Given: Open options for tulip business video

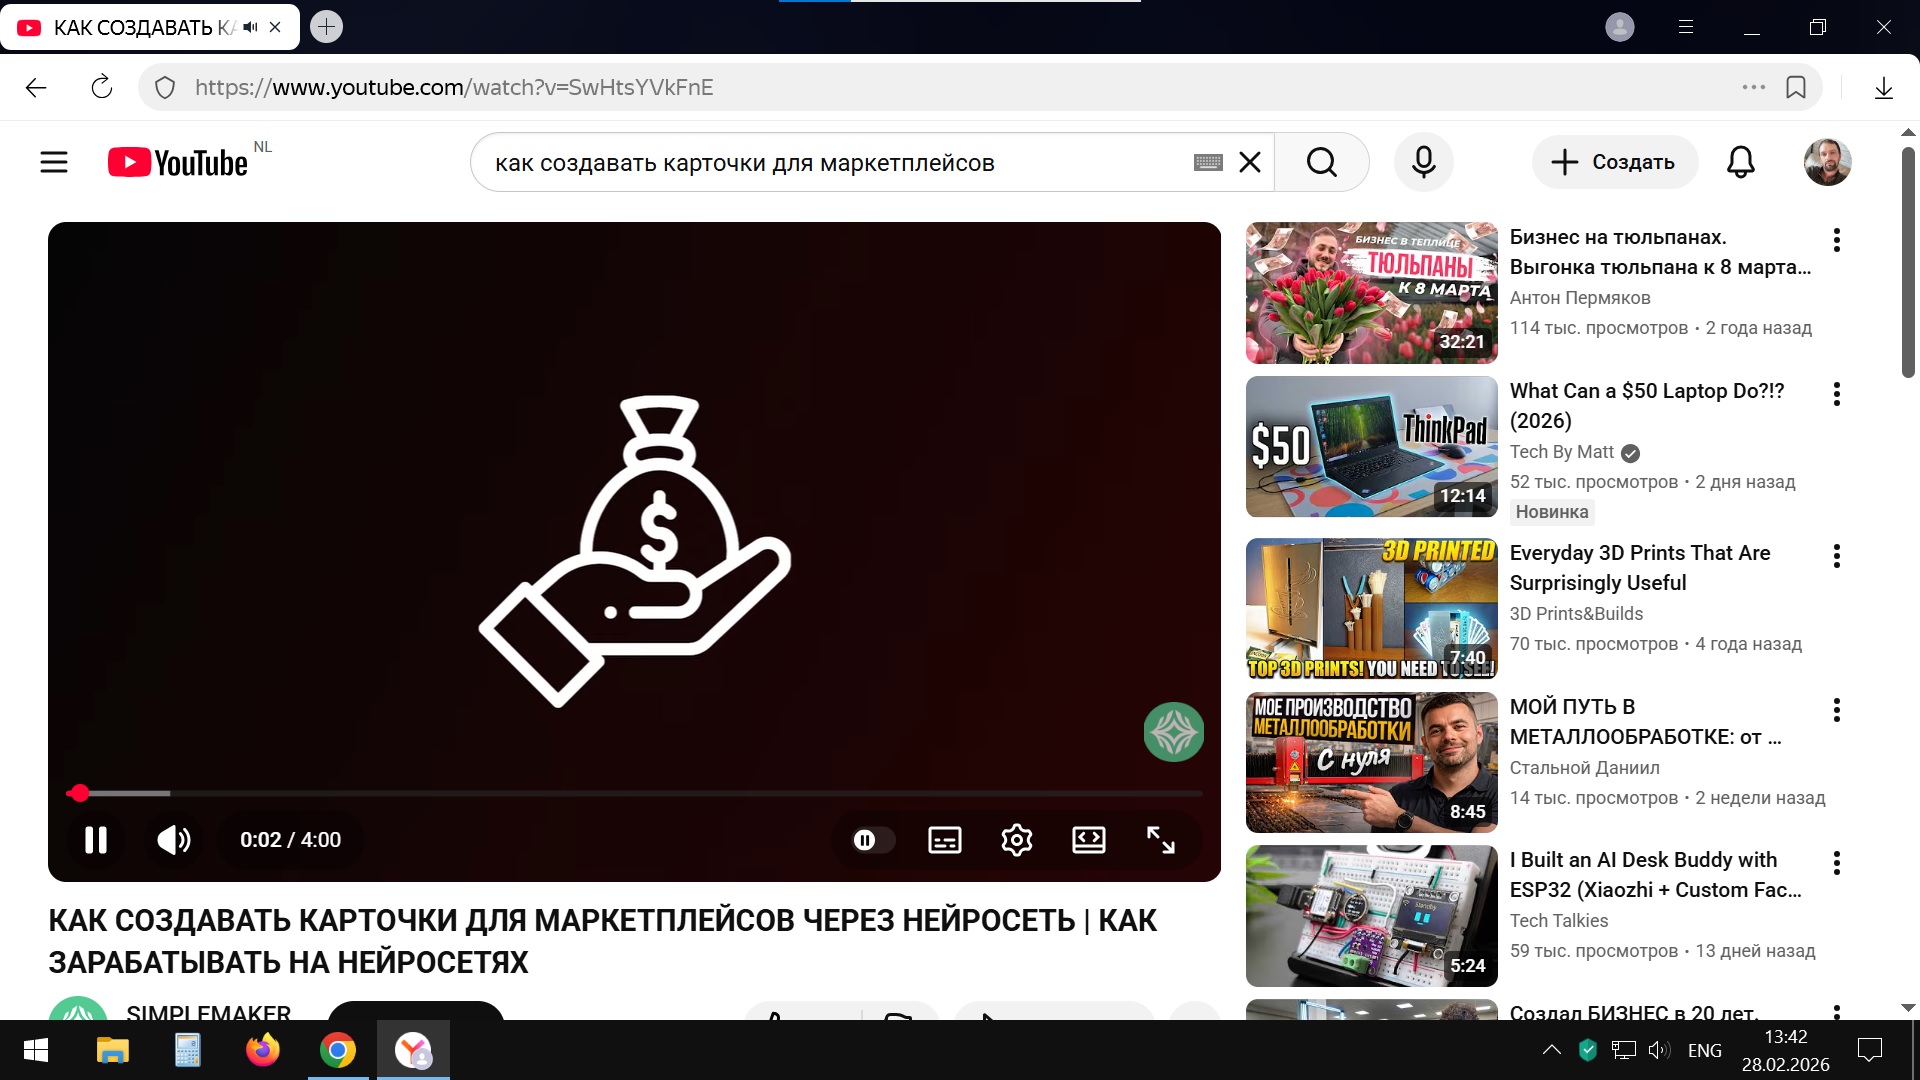Looking at the screenshot, I should click(1836, 240).
